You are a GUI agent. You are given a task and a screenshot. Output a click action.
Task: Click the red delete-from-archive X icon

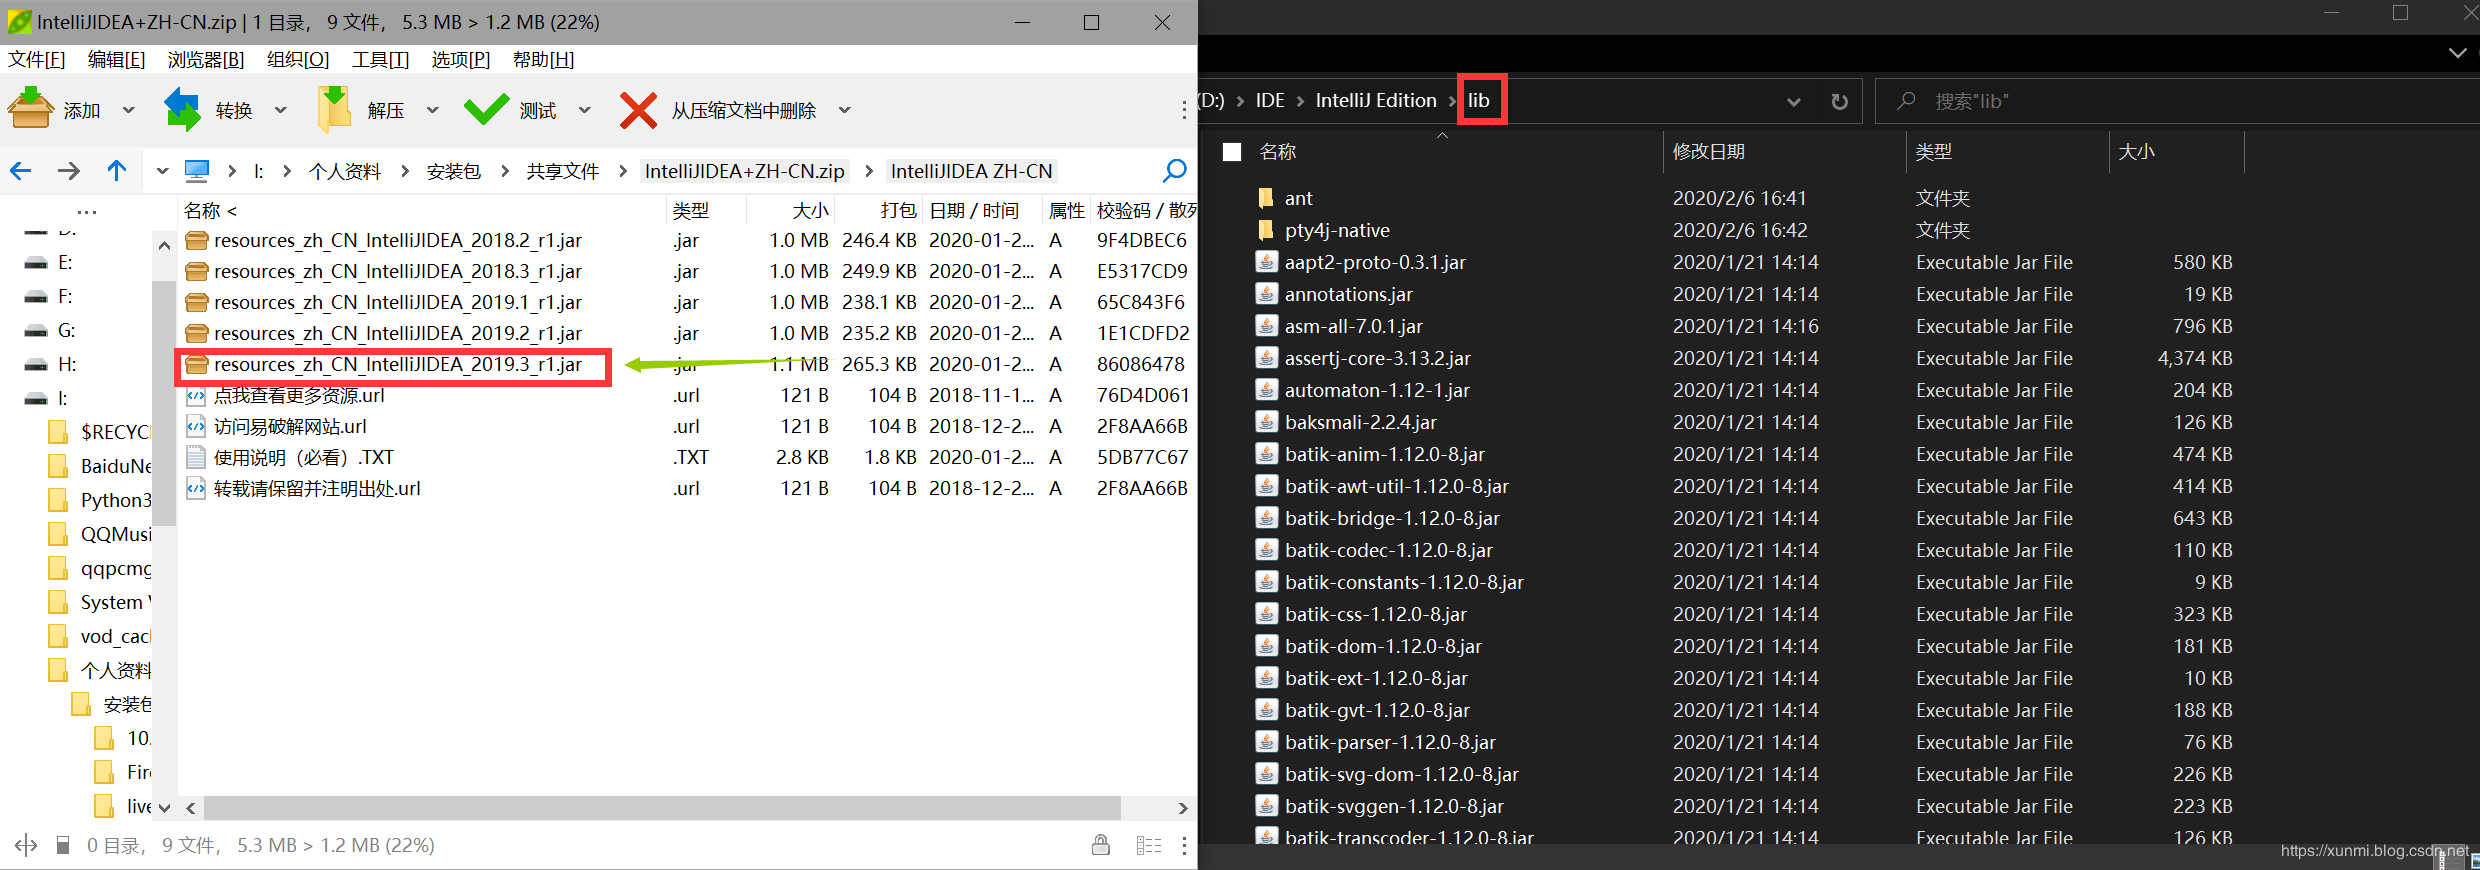(638, 110)
